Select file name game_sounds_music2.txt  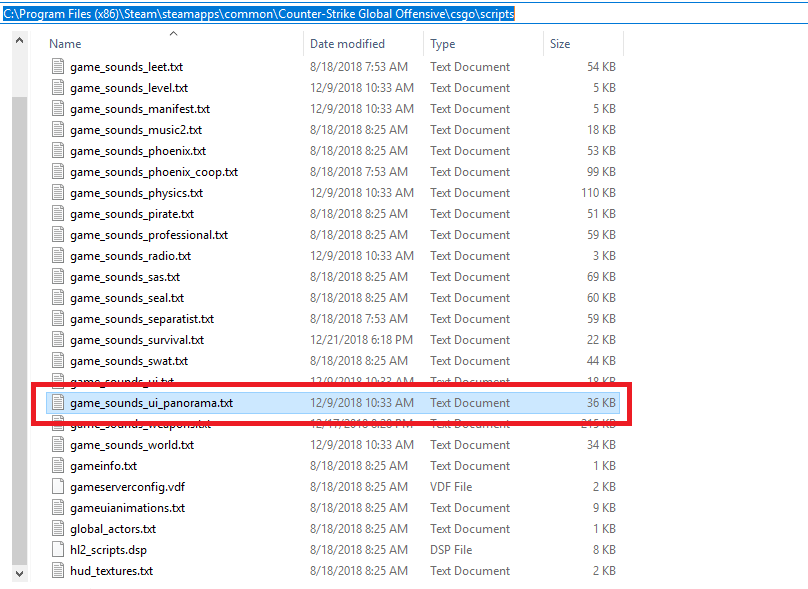pos(136,130)
